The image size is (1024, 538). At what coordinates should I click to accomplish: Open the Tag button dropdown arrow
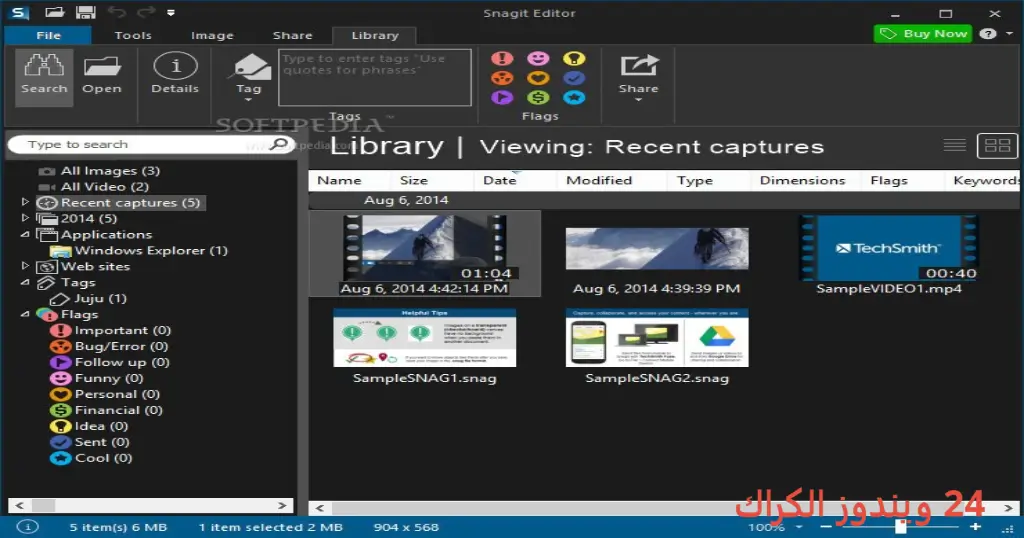point(248,100)
